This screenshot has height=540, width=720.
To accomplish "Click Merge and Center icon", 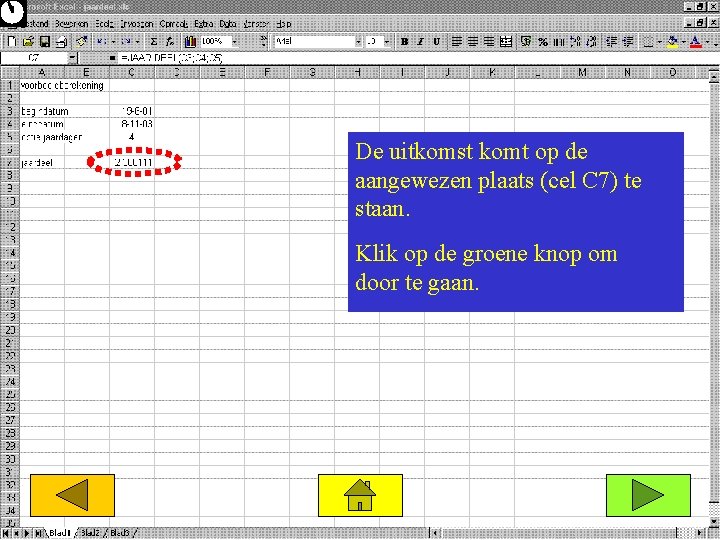I will 506,42.
